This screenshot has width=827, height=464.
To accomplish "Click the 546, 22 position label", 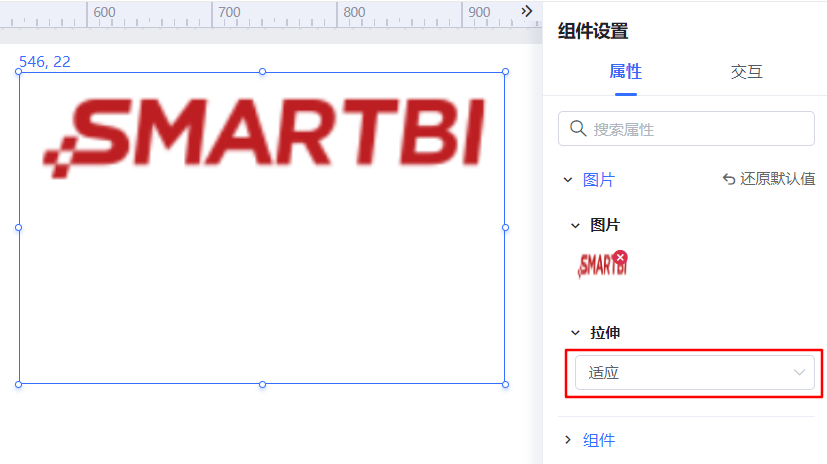I will click(x=45, y=62).
